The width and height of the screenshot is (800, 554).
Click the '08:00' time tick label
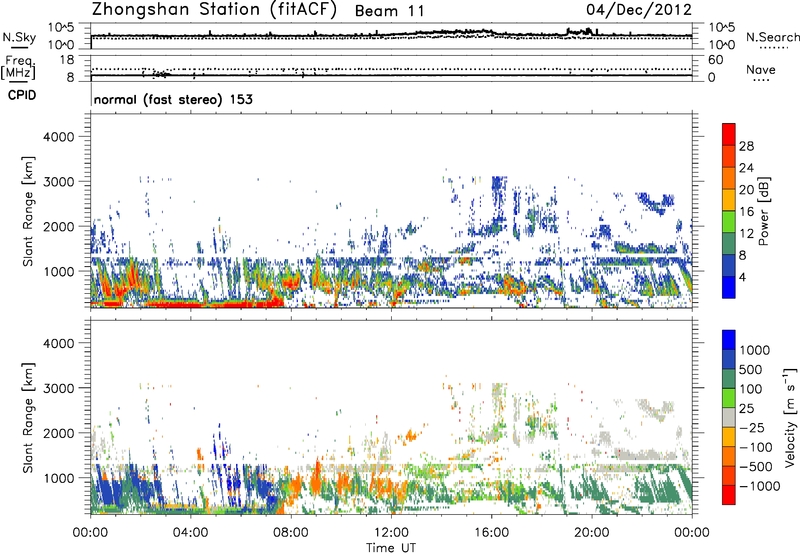coord(291,533)
